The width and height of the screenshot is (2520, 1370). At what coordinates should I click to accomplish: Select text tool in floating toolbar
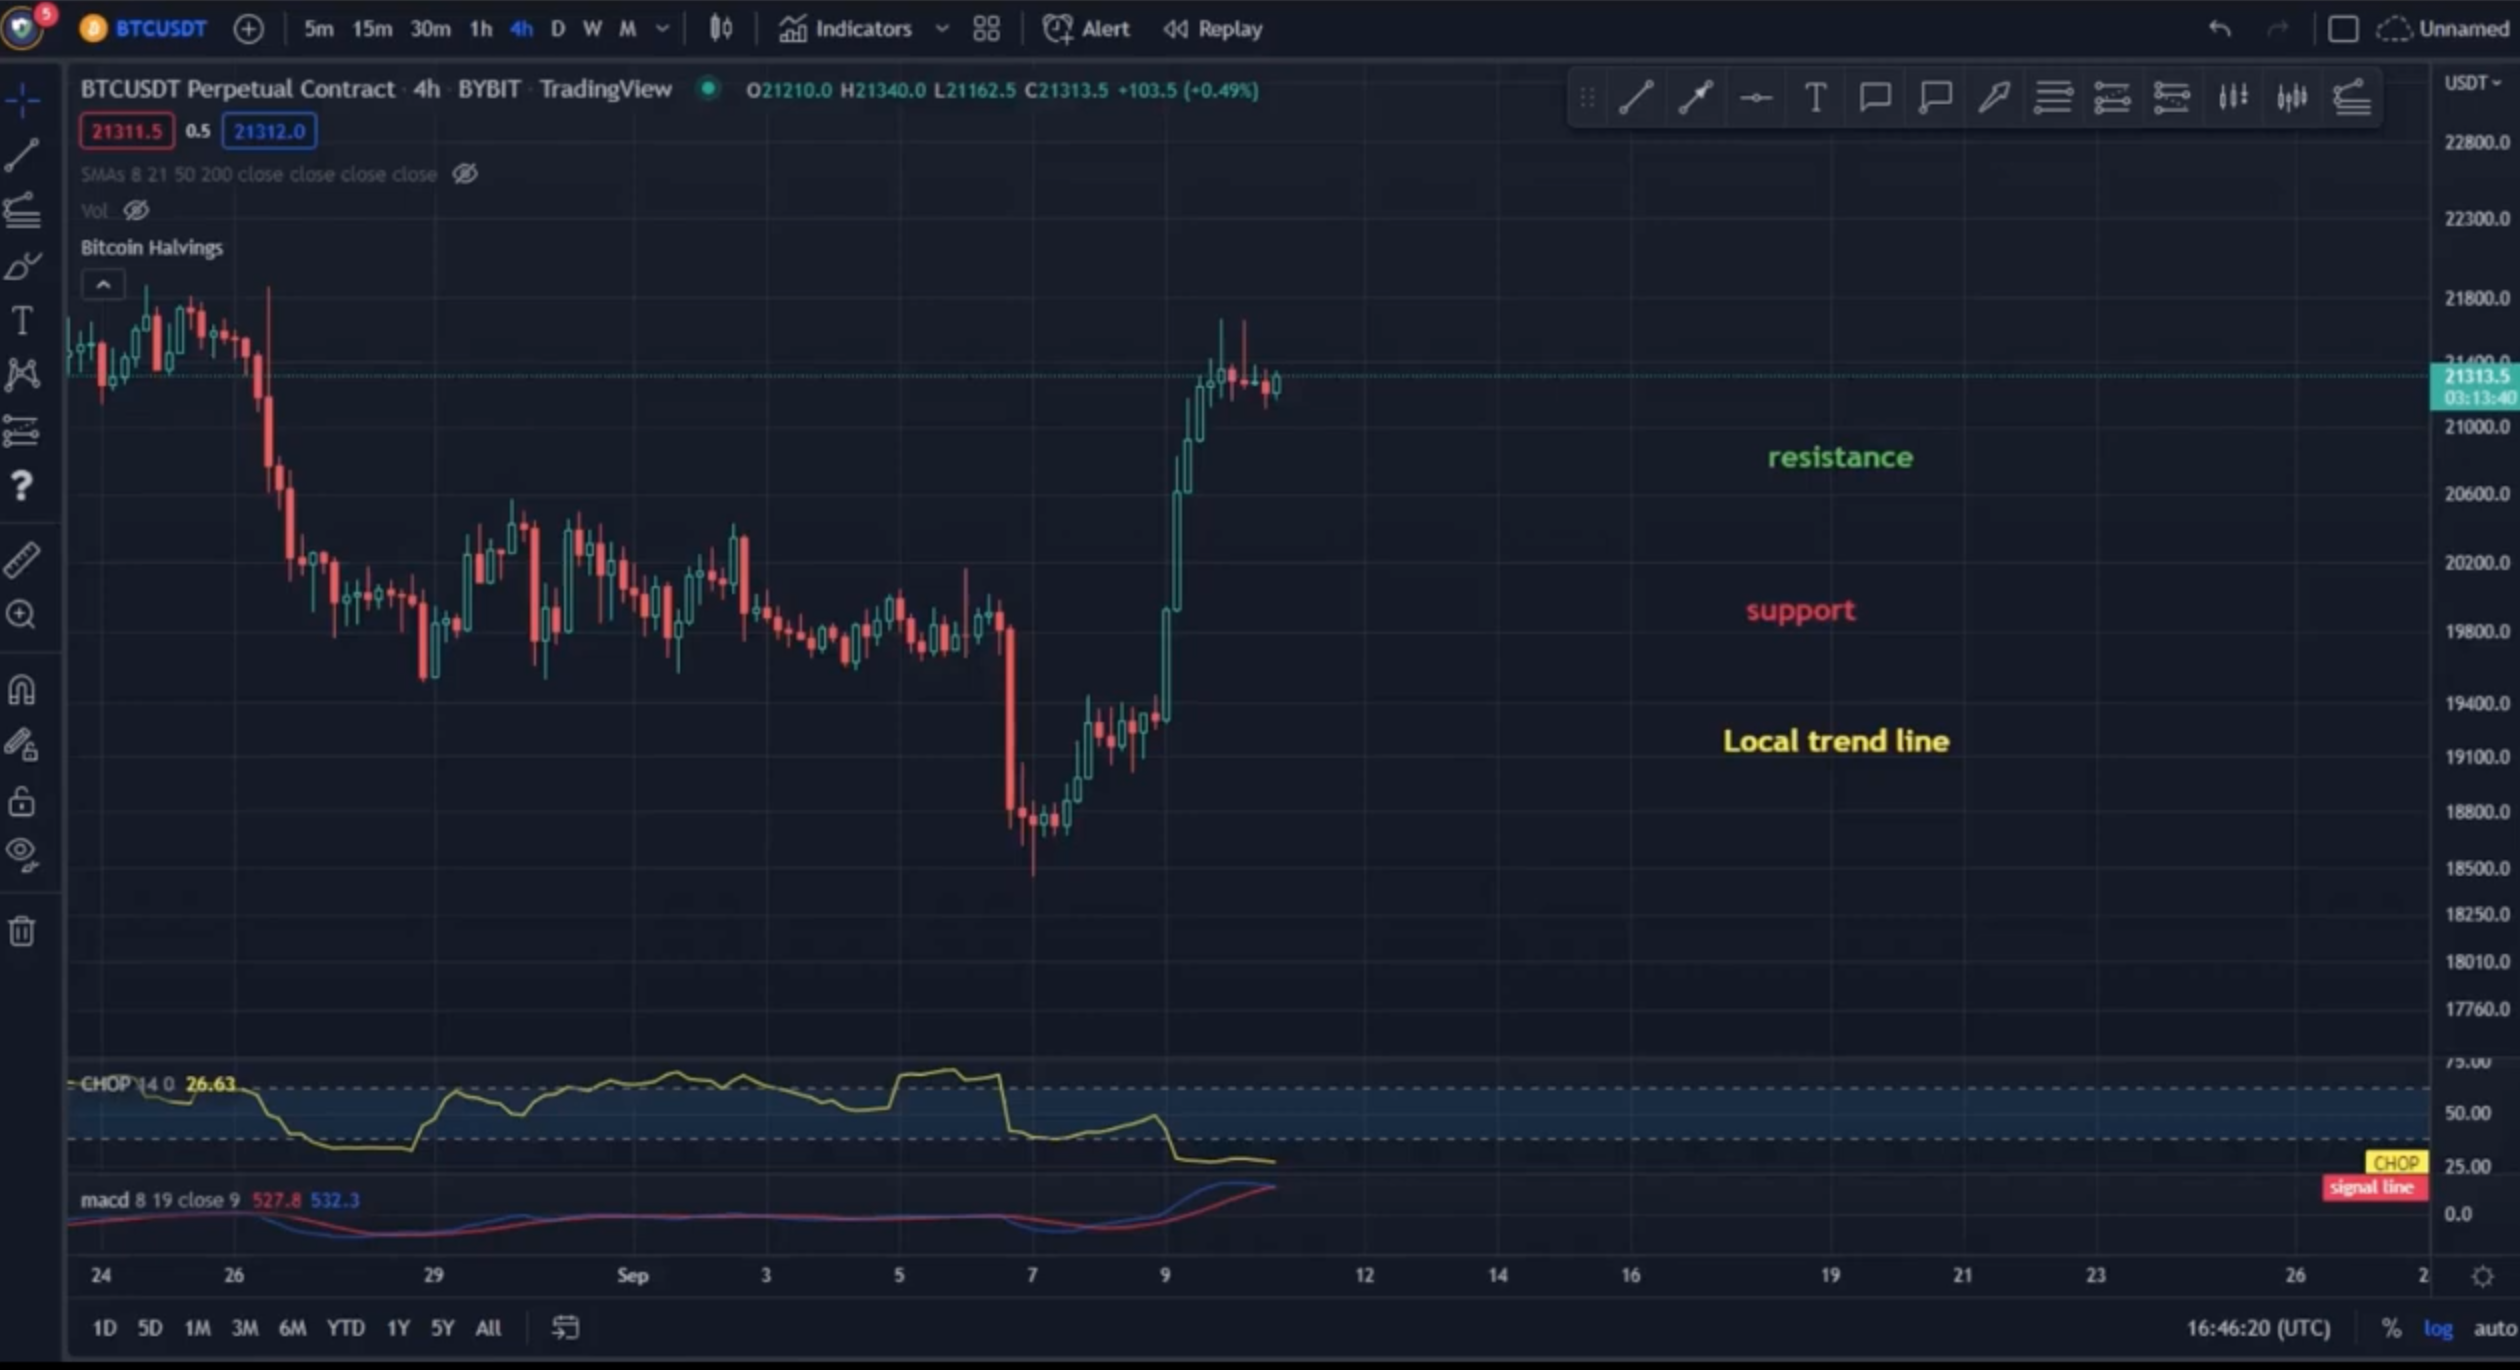pos(1815,98)
